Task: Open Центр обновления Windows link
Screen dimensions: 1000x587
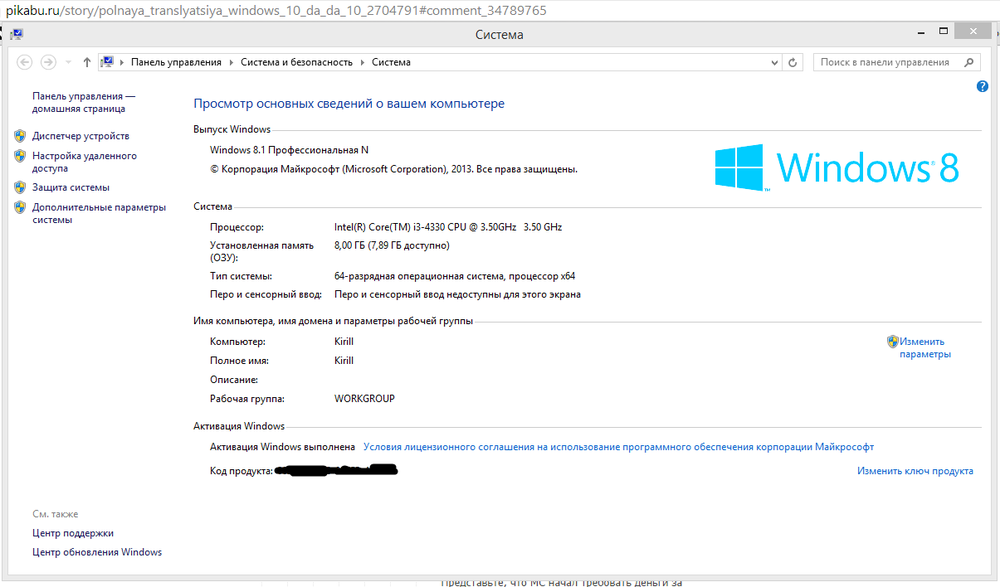Action: pyautogui.click(x=97, y=552)
